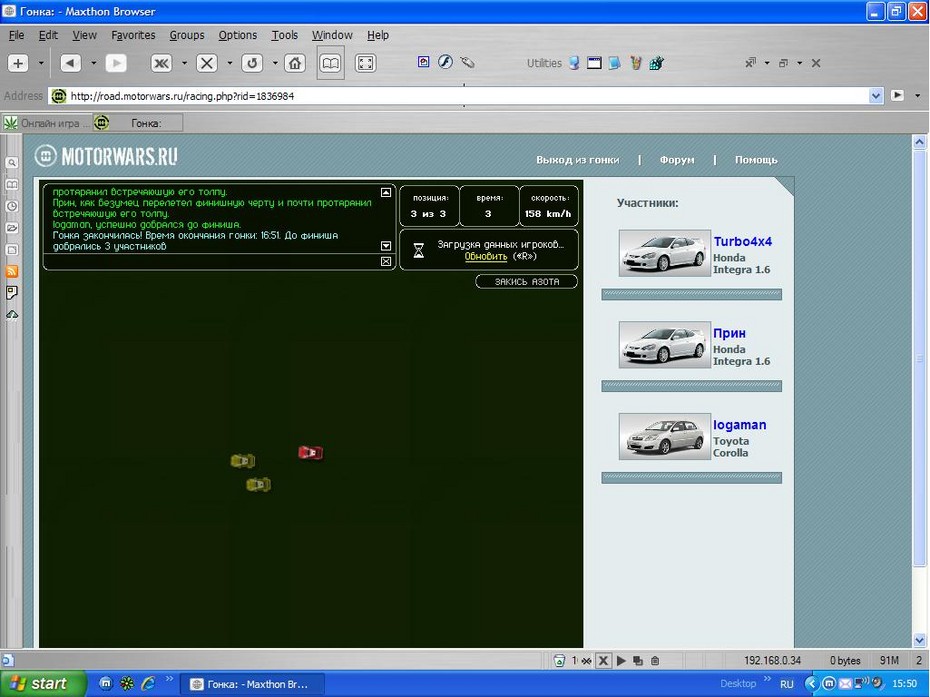Go back with the Back arrow button
930x697 pixels.
[70, 63]
